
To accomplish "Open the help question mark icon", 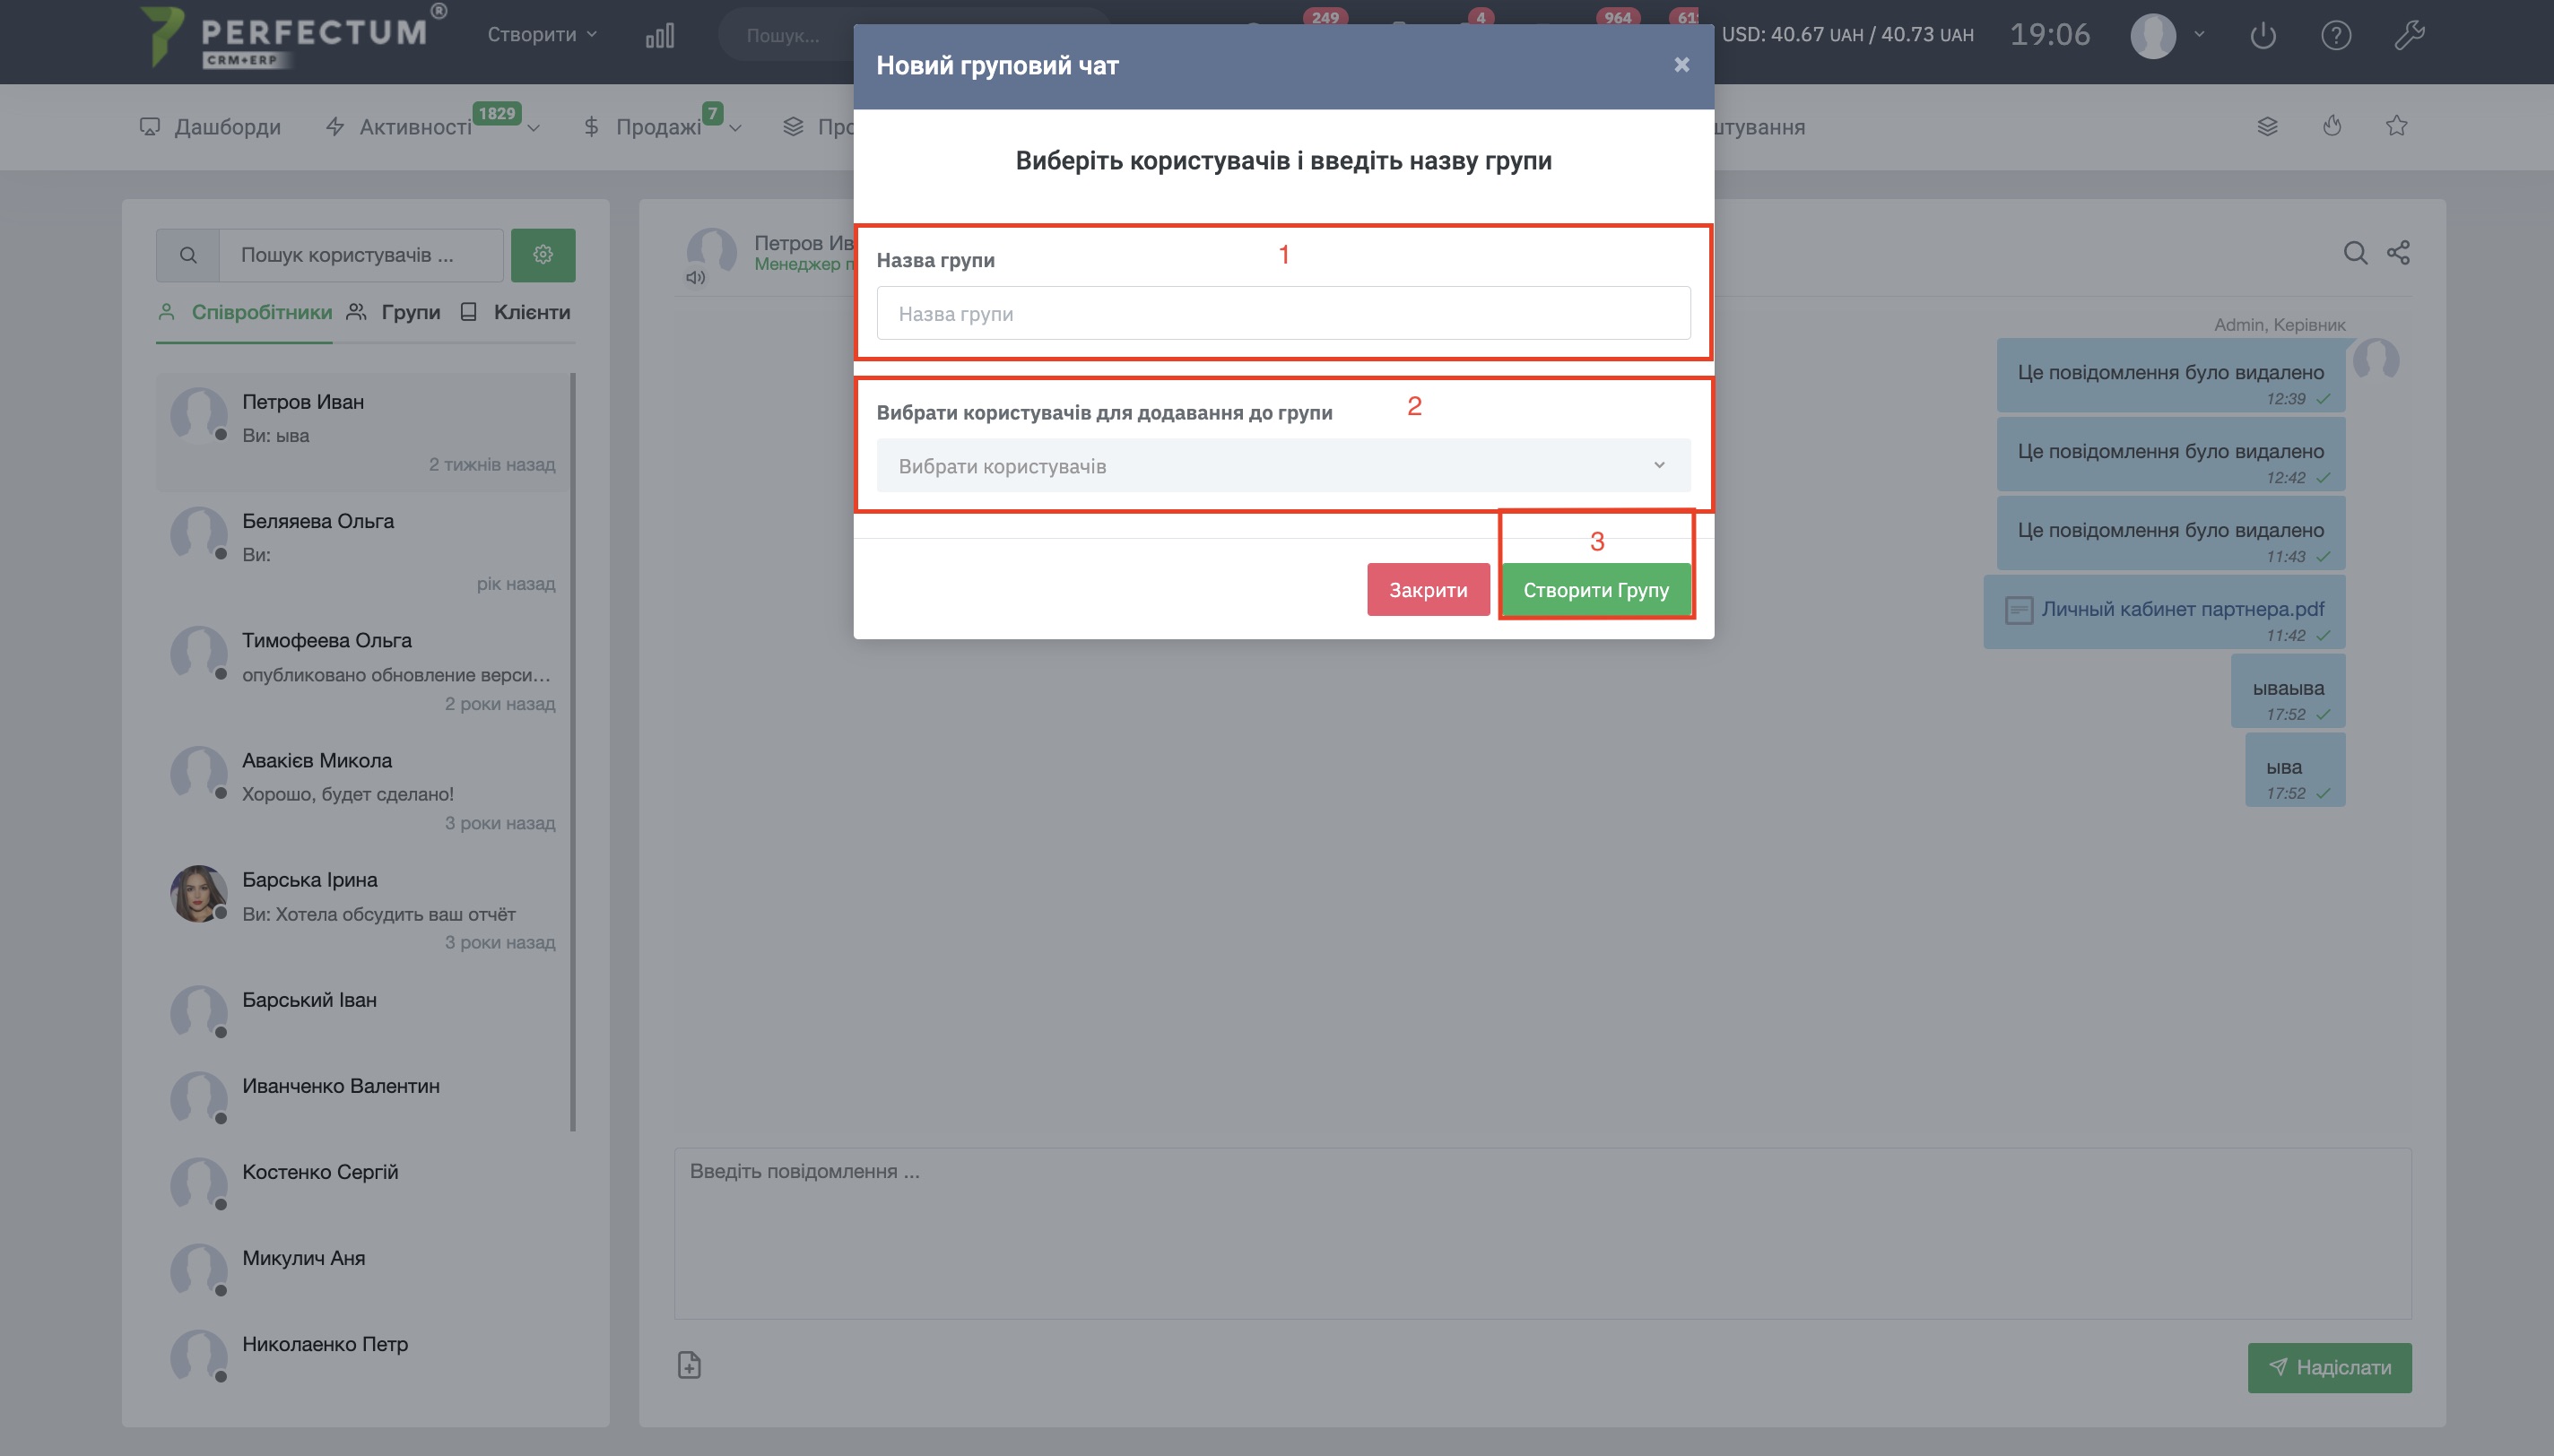I will (2336, 36).
